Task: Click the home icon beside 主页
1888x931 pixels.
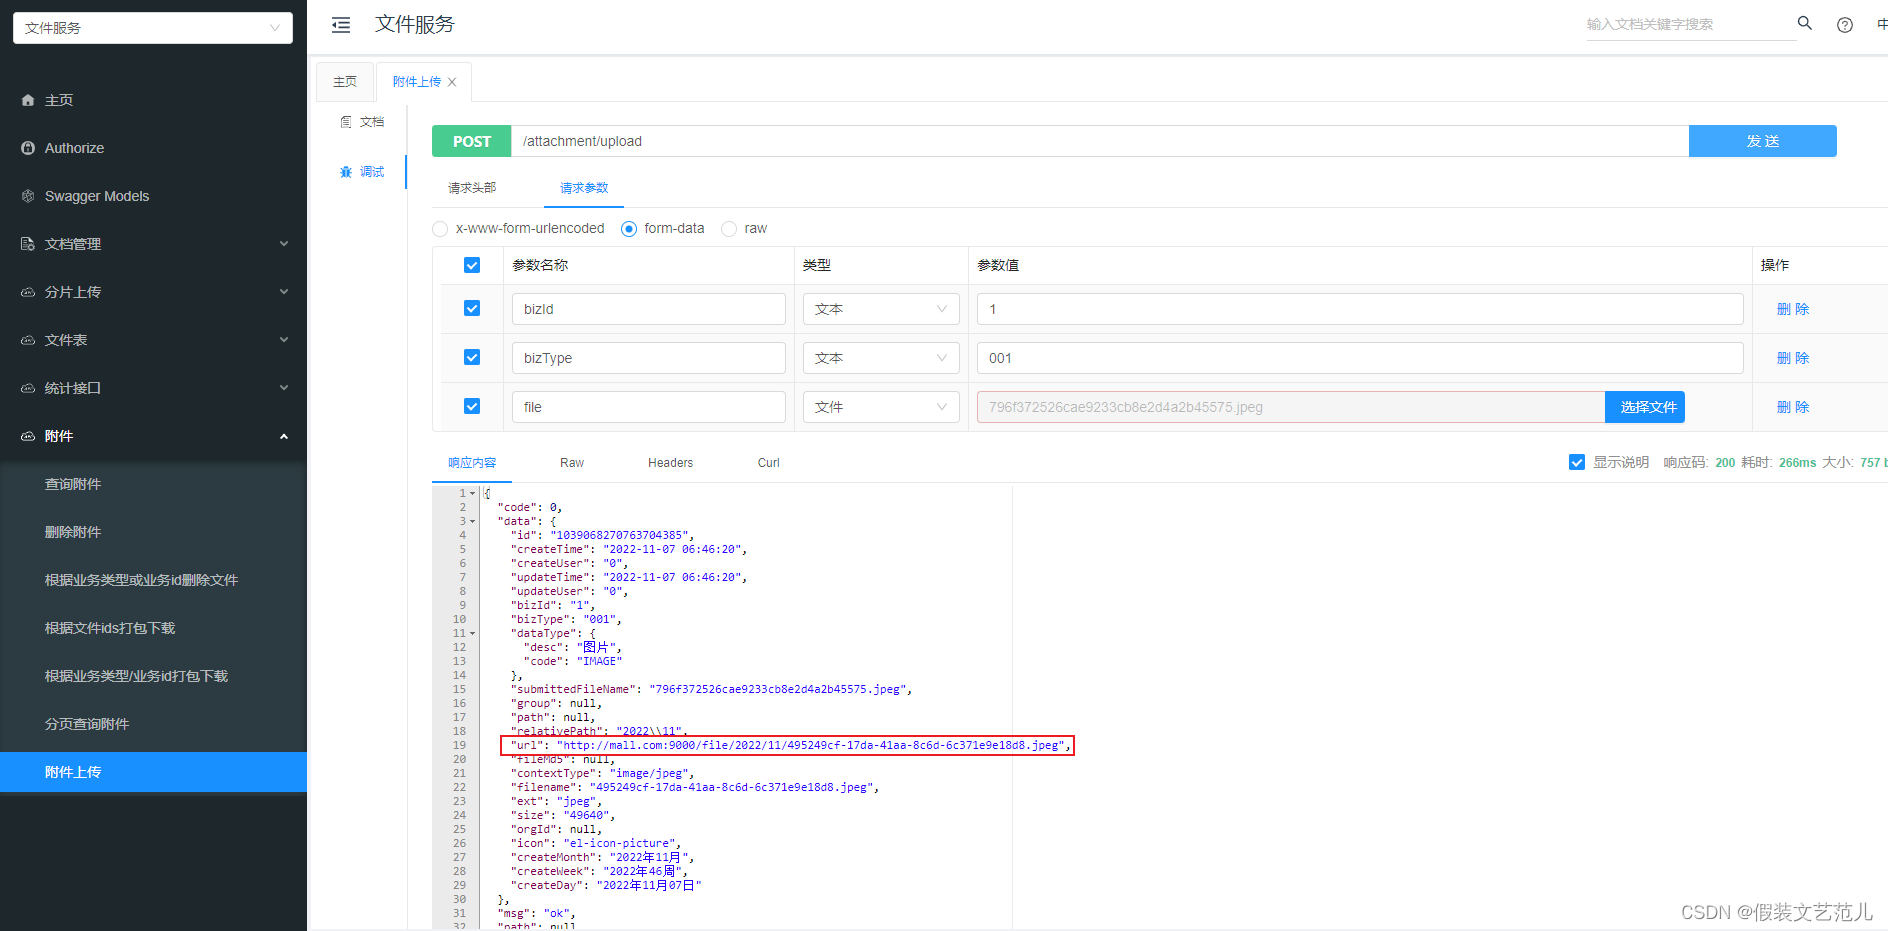Action: 28,100
